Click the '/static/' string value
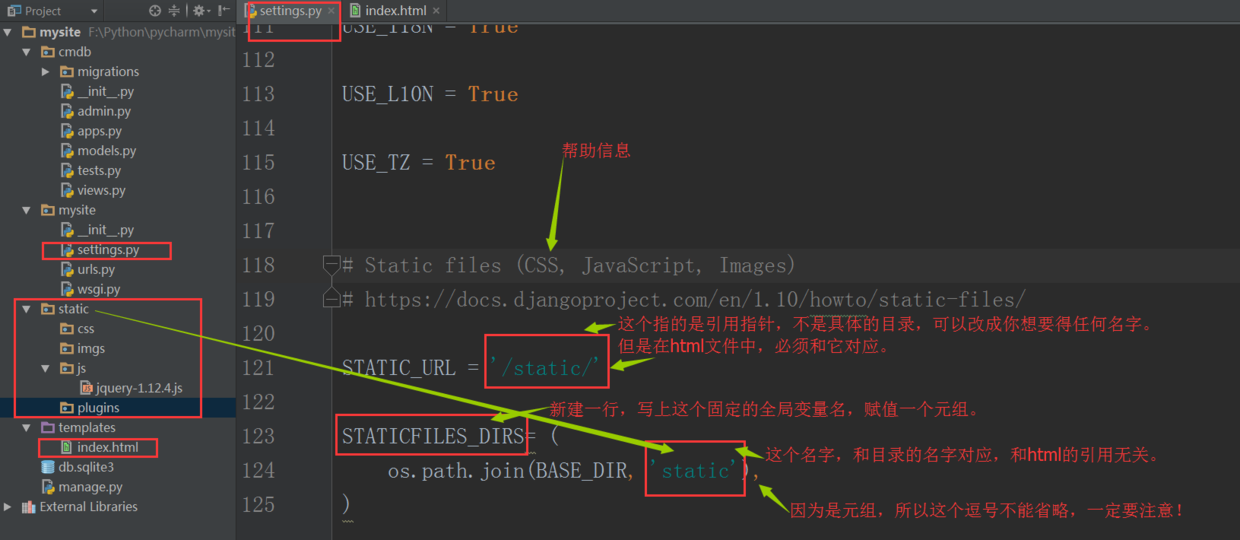This screenshot has height=540, width=1240. point(547,368)
